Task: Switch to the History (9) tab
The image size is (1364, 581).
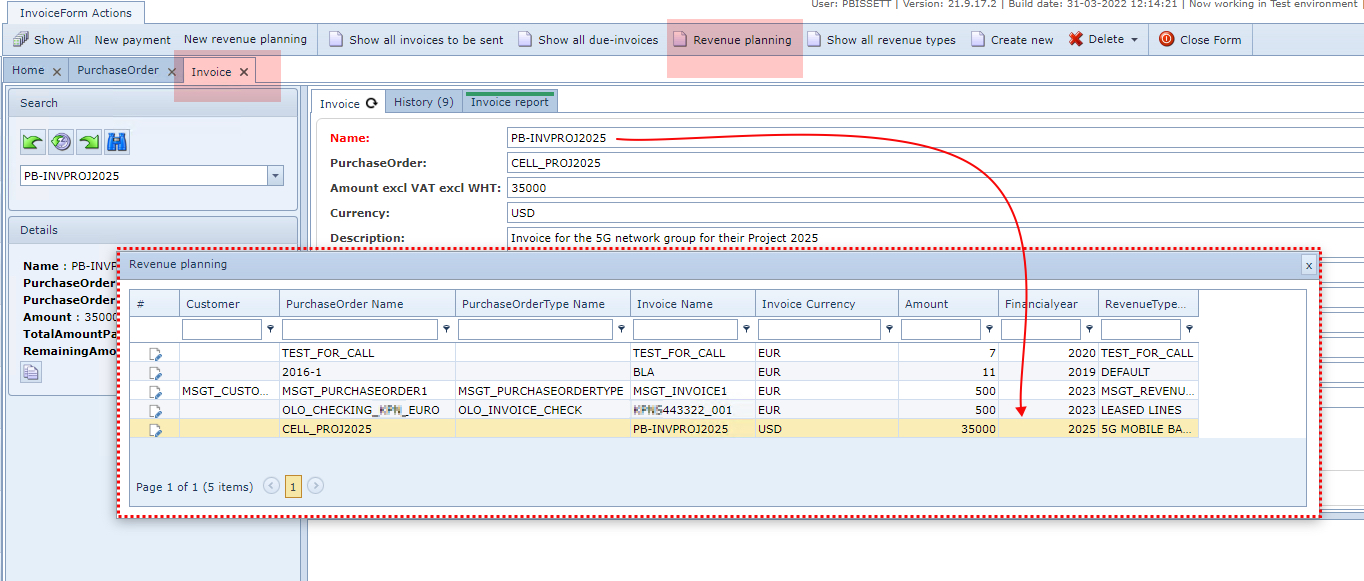Action: [x=423, y=102]
